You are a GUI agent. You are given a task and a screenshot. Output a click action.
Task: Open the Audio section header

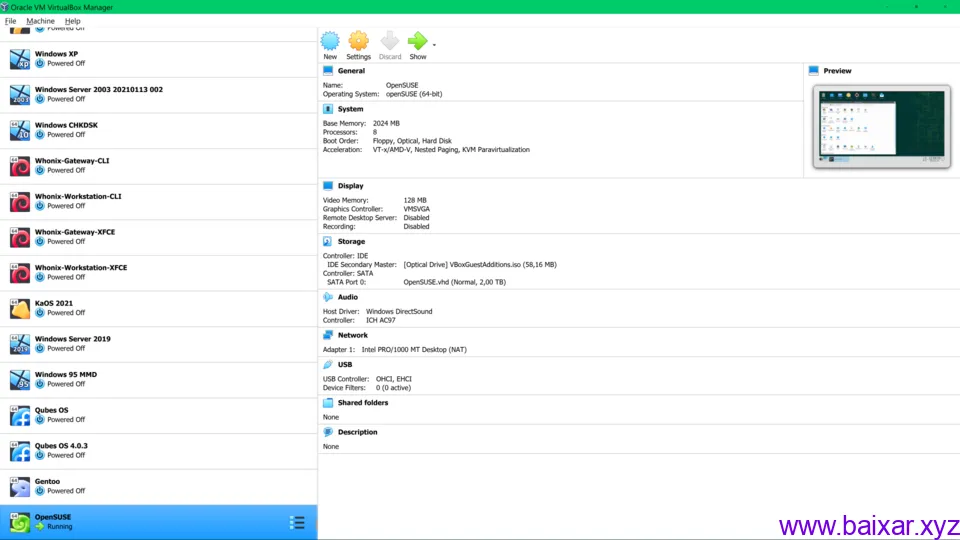tap(348, 297)
